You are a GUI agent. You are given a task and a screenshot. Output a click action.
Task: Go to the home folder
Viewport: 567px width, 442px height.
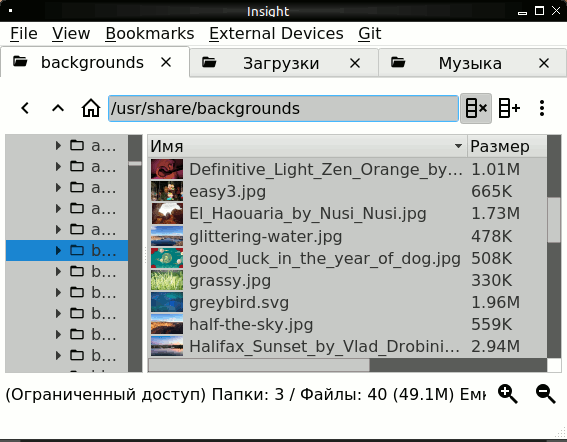[90, 108]
